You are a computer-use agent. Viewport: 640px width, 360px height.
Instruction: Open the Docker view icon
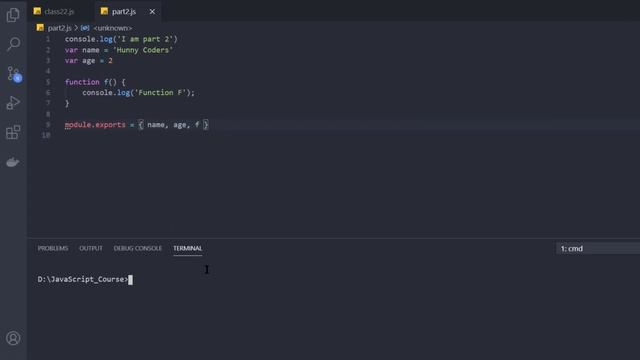13,162
